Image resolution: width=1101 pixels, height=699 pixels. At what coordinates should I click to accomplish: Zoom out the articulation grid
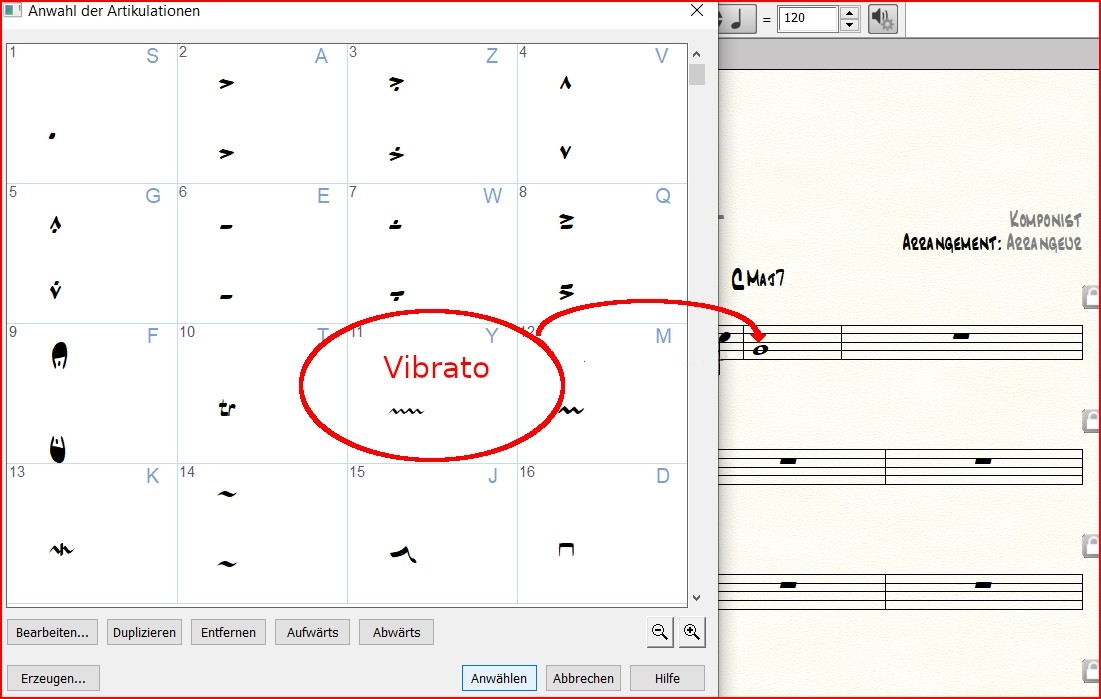pyautogui.click(x=660, y=632)
